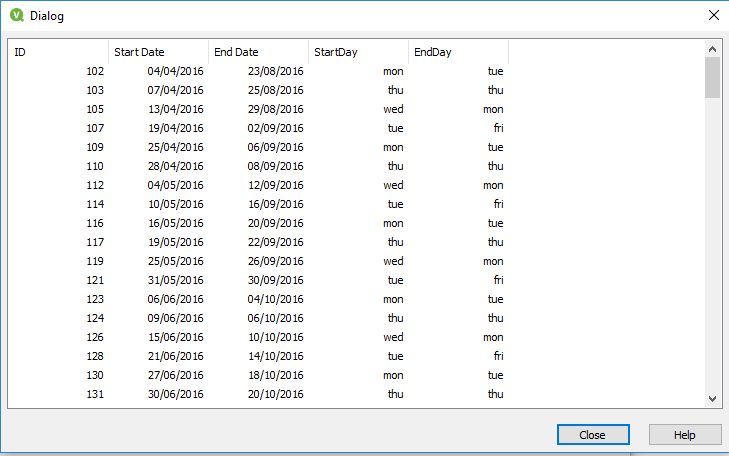The height and width of the screenshot is (456, 729).
Task: Click start date 04/04/2016
Action: [x=176, y=71]
